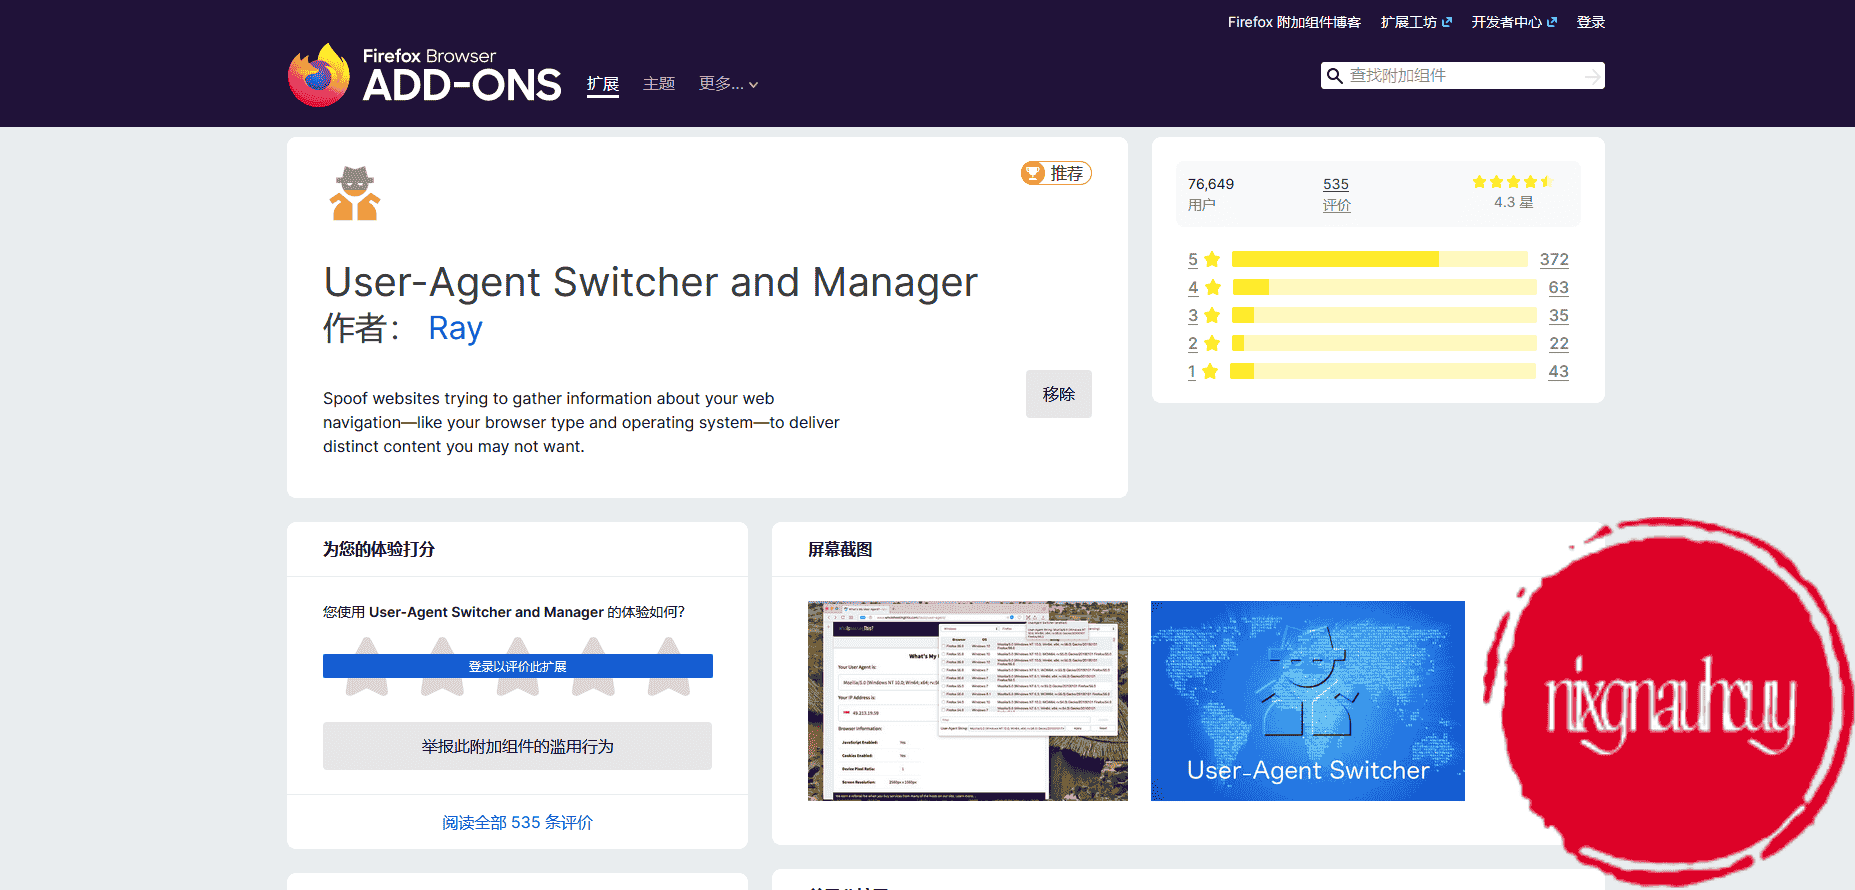This screenshot has width=1855, height=890.
Task: Click the star icon in the 5-star row
Action: (x=1212, y=260)
